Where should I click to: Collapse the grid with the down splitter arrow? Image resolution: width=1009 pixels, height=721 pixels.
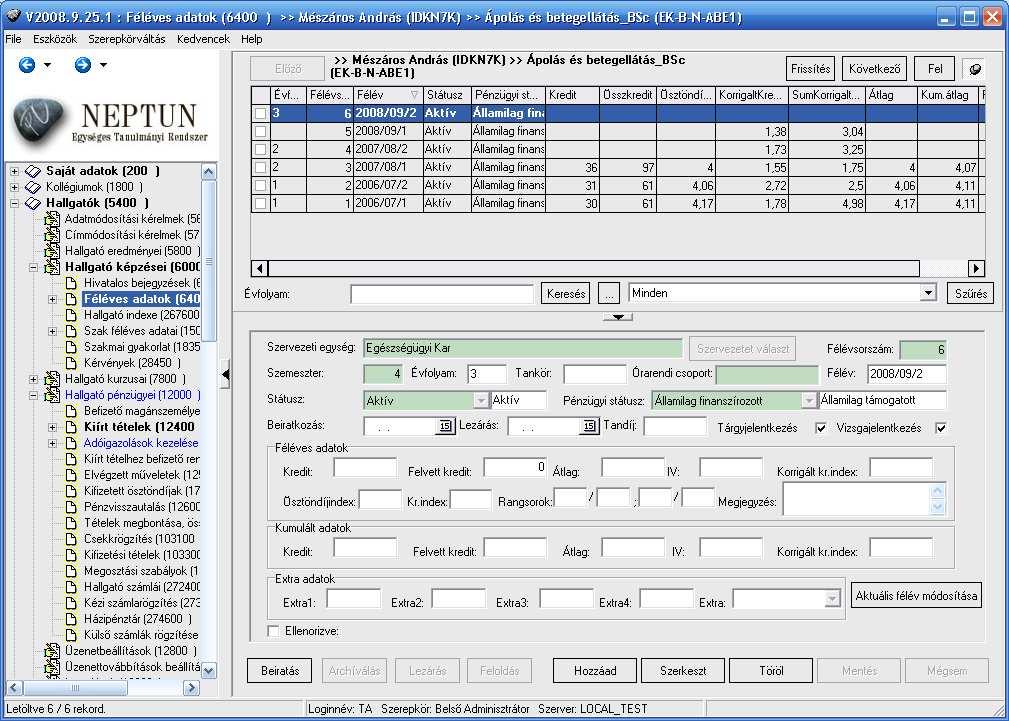pyautogui.click(x=618, y=317)
